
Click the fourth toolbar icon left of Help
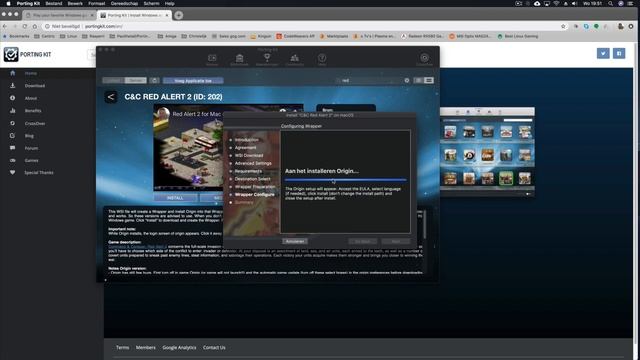point(294,58)
